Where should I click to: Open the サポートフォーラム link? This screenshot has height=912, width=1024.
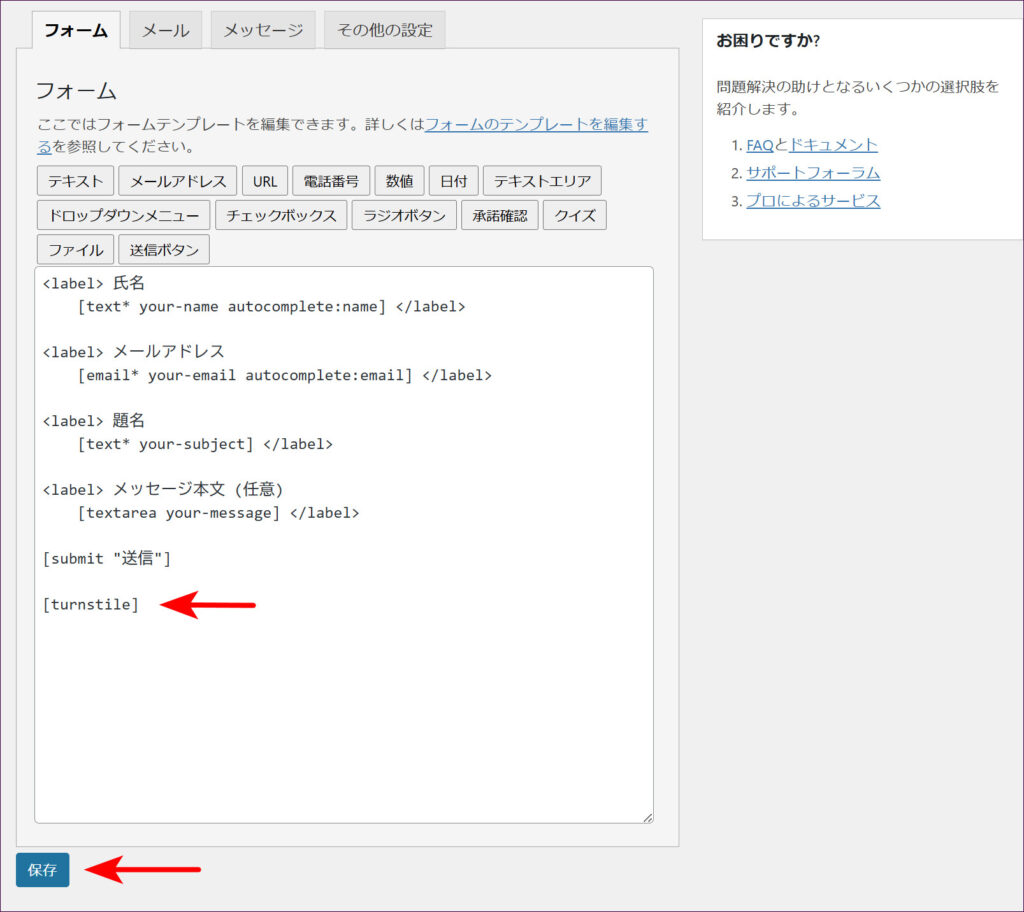812,173
